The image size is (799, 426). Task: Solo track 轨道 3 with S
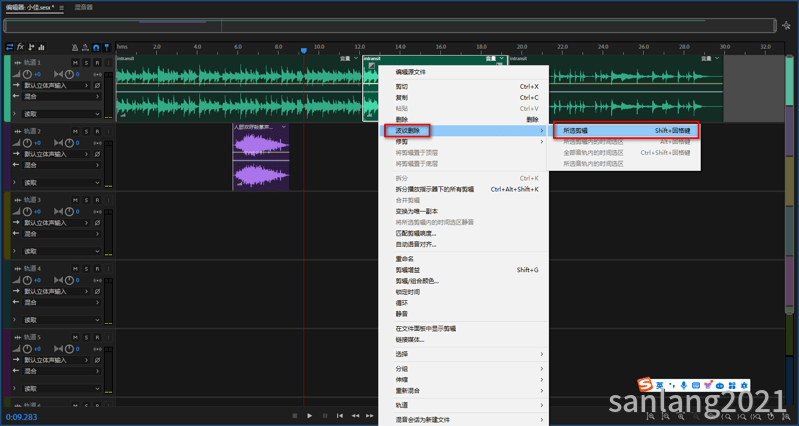click(86, 200)
